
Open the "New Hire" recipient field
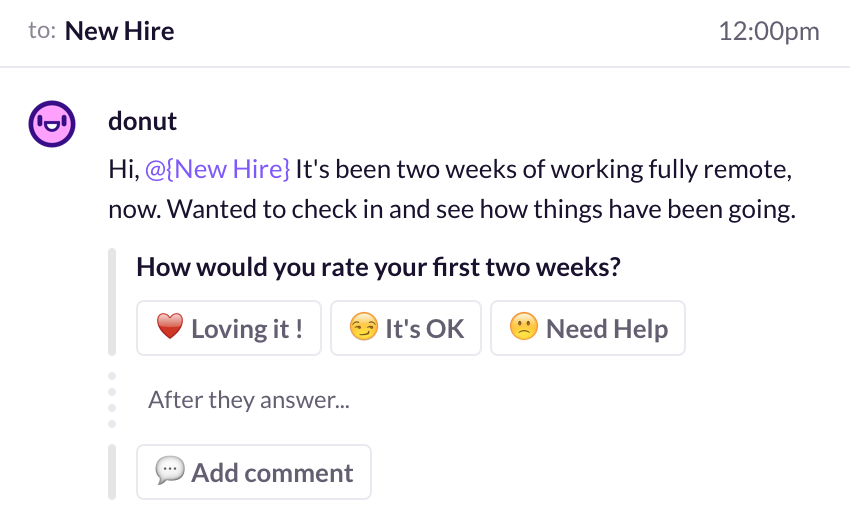[119, 31]
